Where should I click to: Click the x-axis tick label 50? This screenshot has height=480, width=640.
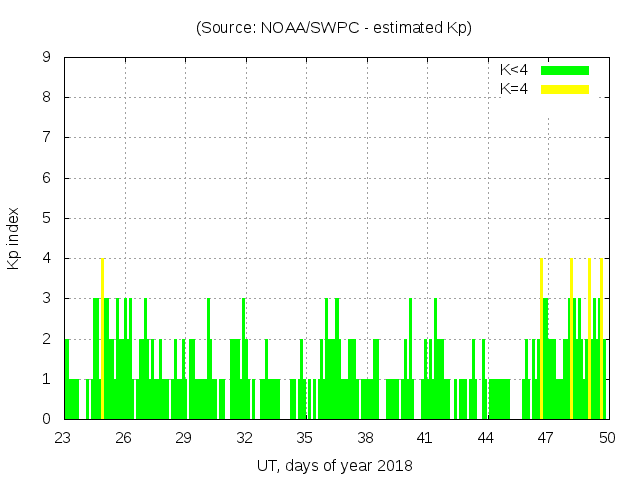(606, 438)
